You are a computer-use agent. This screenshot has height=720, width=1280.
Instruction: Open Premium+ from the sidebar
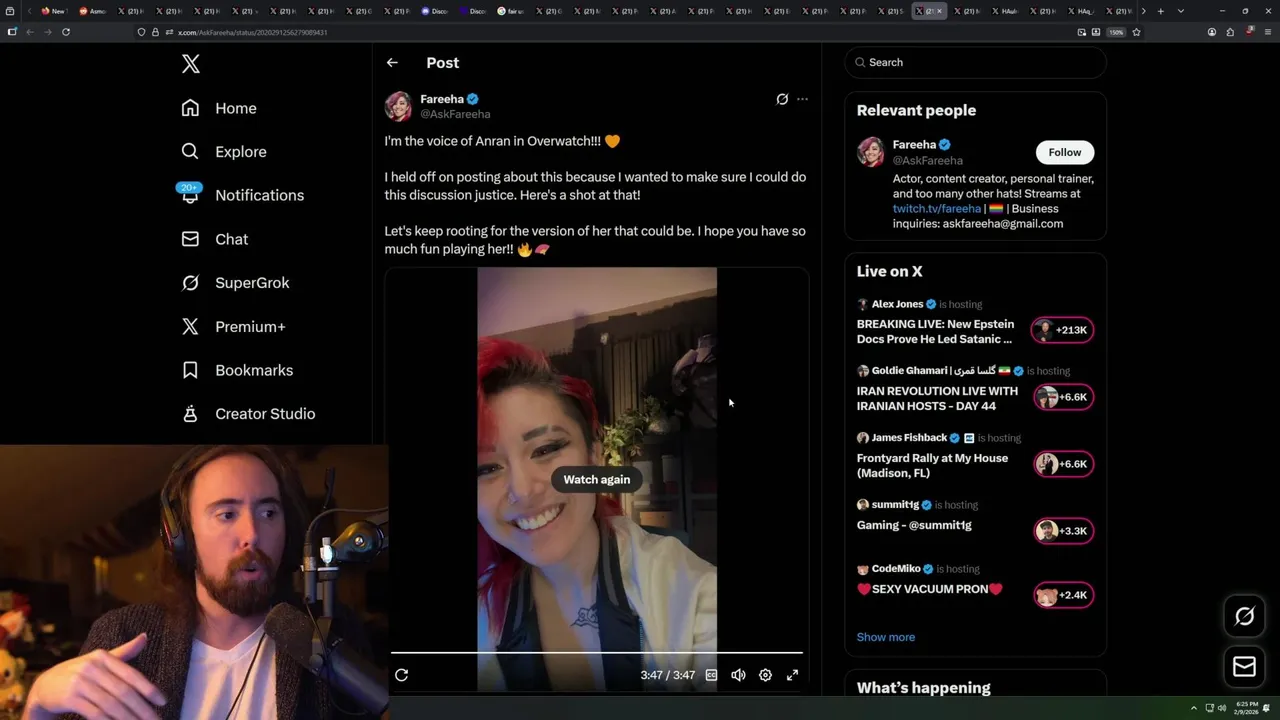(234, 327)
